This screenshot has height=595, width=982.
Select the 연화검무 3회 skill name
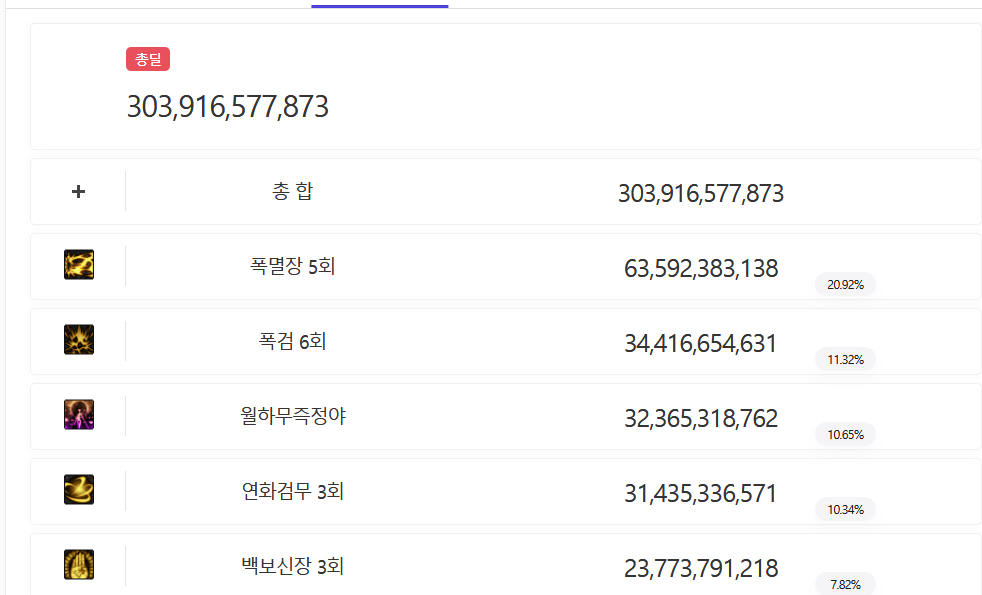pyautogui.click(x=293, y=491)
